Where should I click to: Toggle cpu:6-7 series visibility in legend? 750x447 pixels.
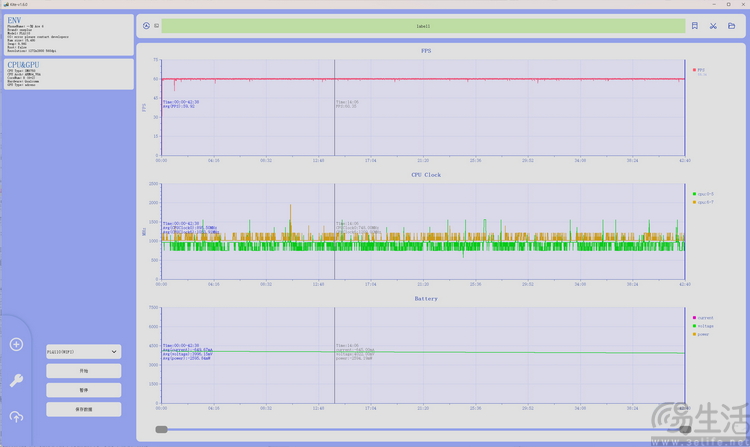[704, 202]
